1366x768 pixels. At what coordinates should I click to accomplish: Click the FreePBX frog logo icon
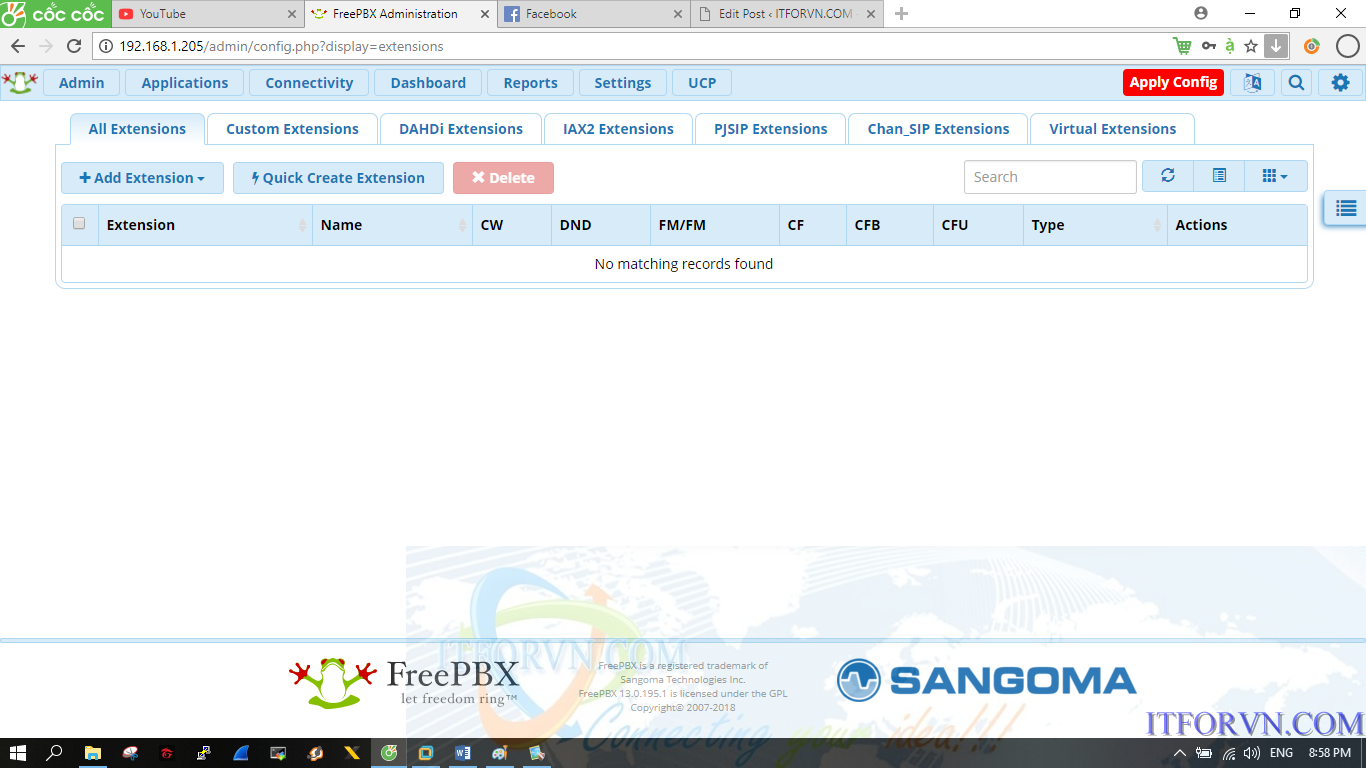point(19,83)
